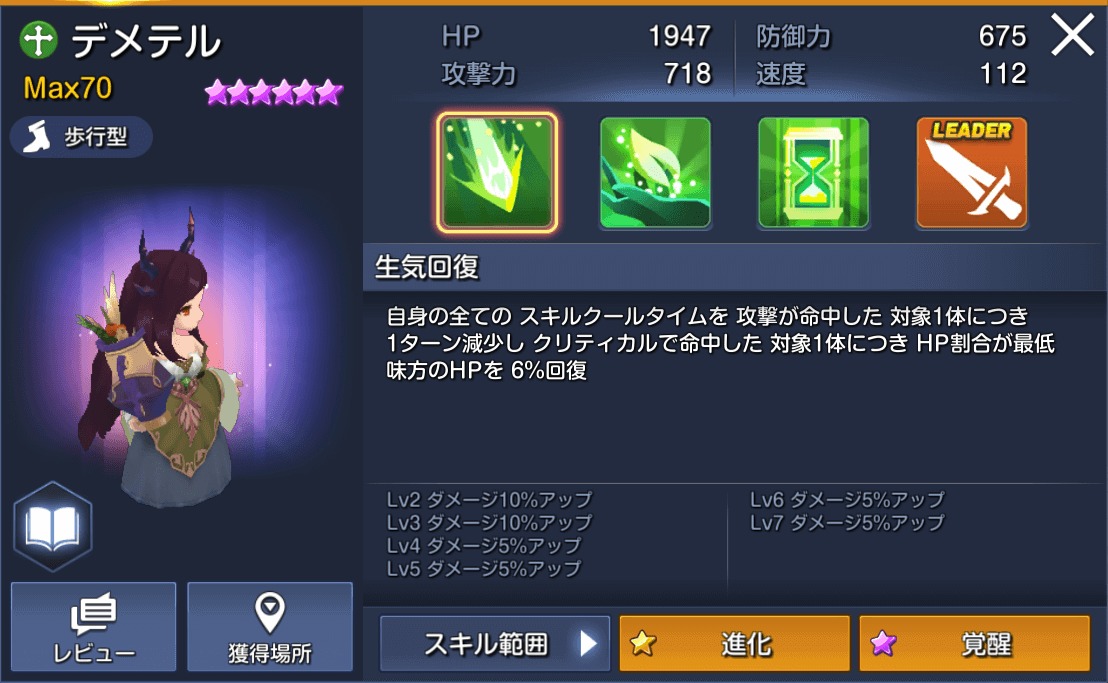The width and height of the screenshot is (1108, 683).
Task: Select the green hourglass skill icon
Action: [813, 173]
